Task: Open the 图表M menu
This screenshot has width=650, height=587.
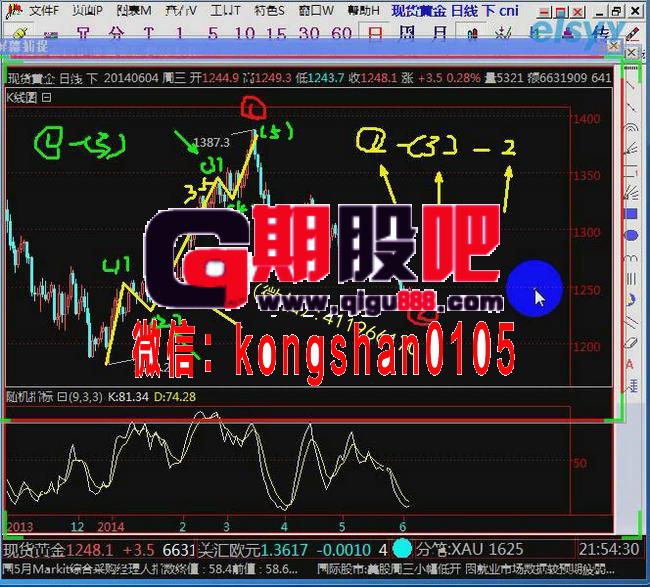Action: [x=134, y=10]
